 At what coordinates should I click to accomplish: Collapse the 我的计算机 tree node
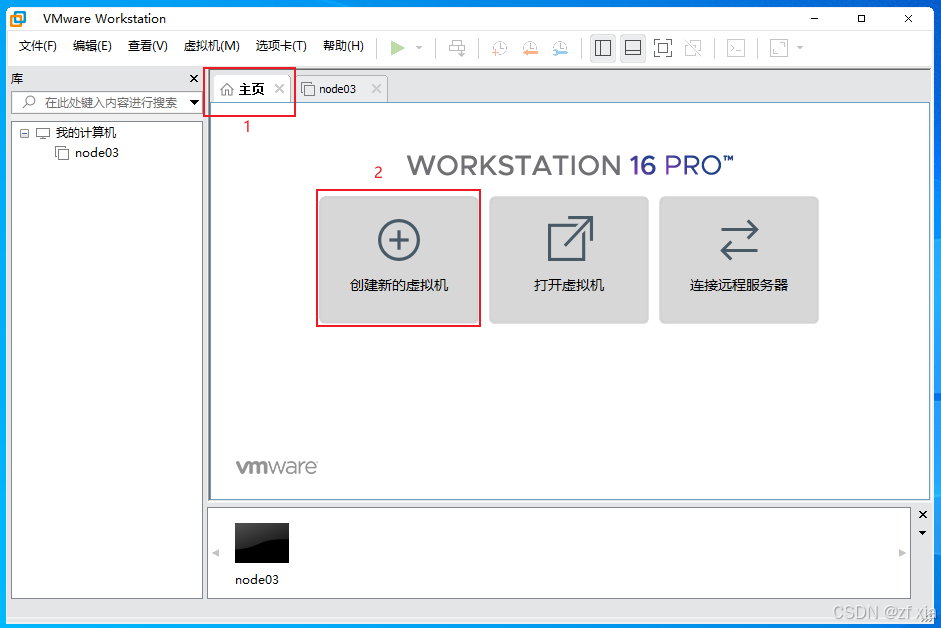click(x=24, y=133)
